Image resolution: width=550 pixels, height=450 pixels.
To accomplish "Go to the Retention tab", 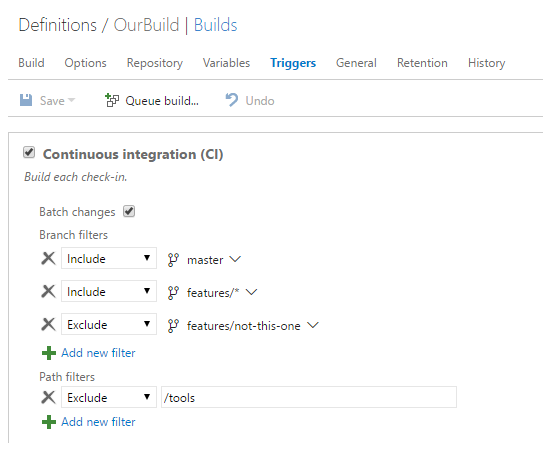I will (422, 63).
